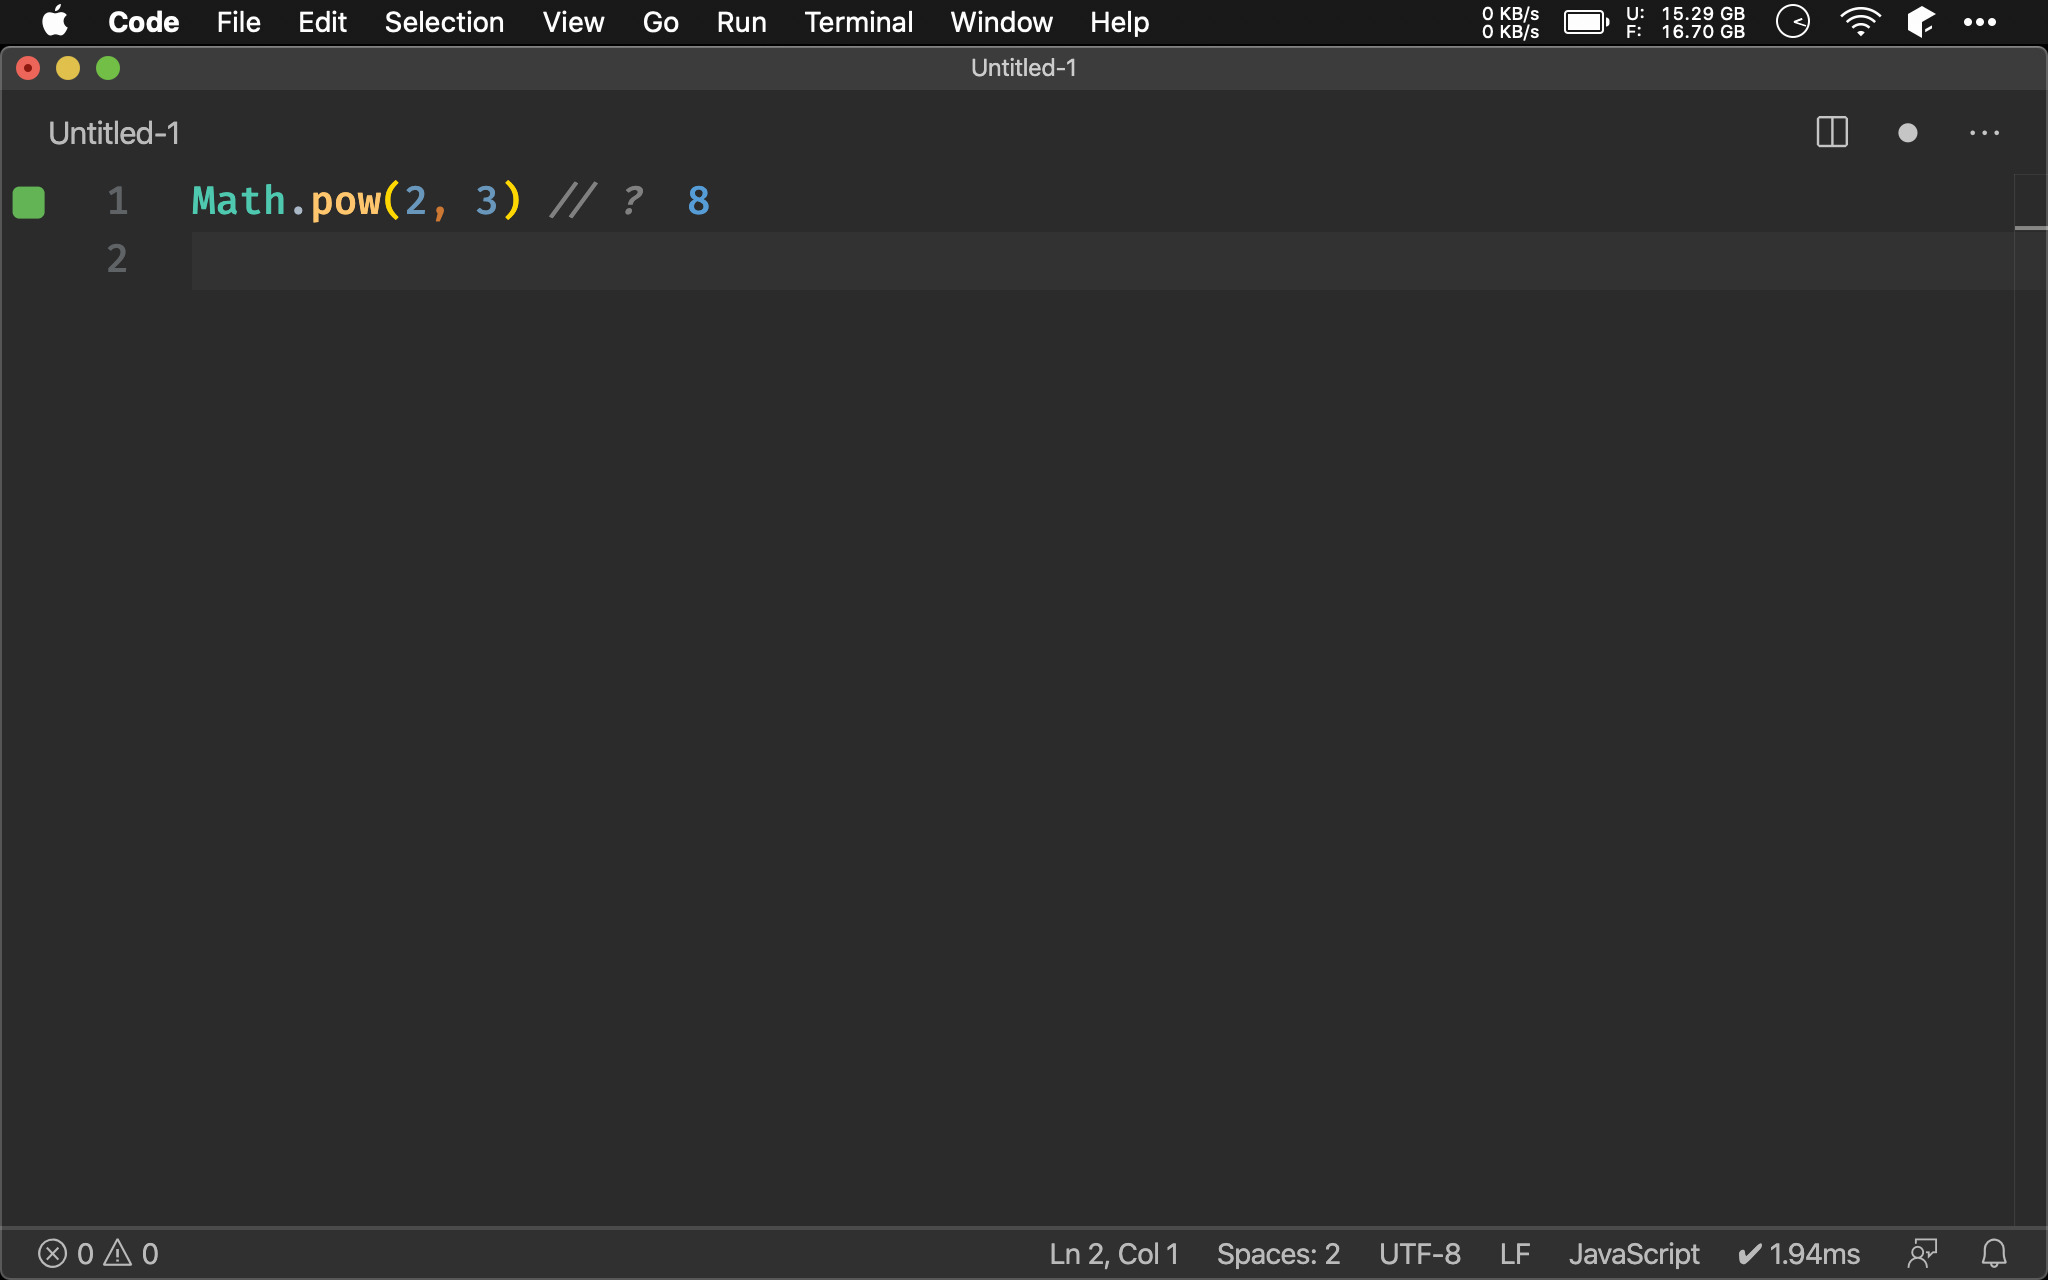Open the Terminal menu
2048x1280 pixels.
click(x=858, y=22)
